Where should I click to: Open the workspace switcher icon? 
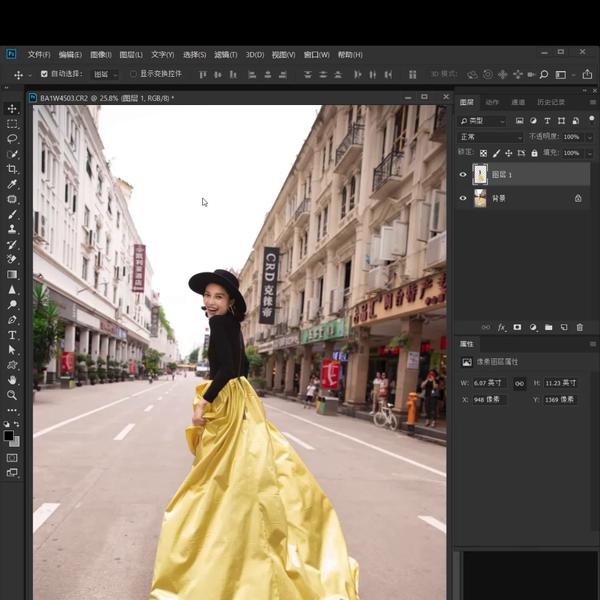561,75
